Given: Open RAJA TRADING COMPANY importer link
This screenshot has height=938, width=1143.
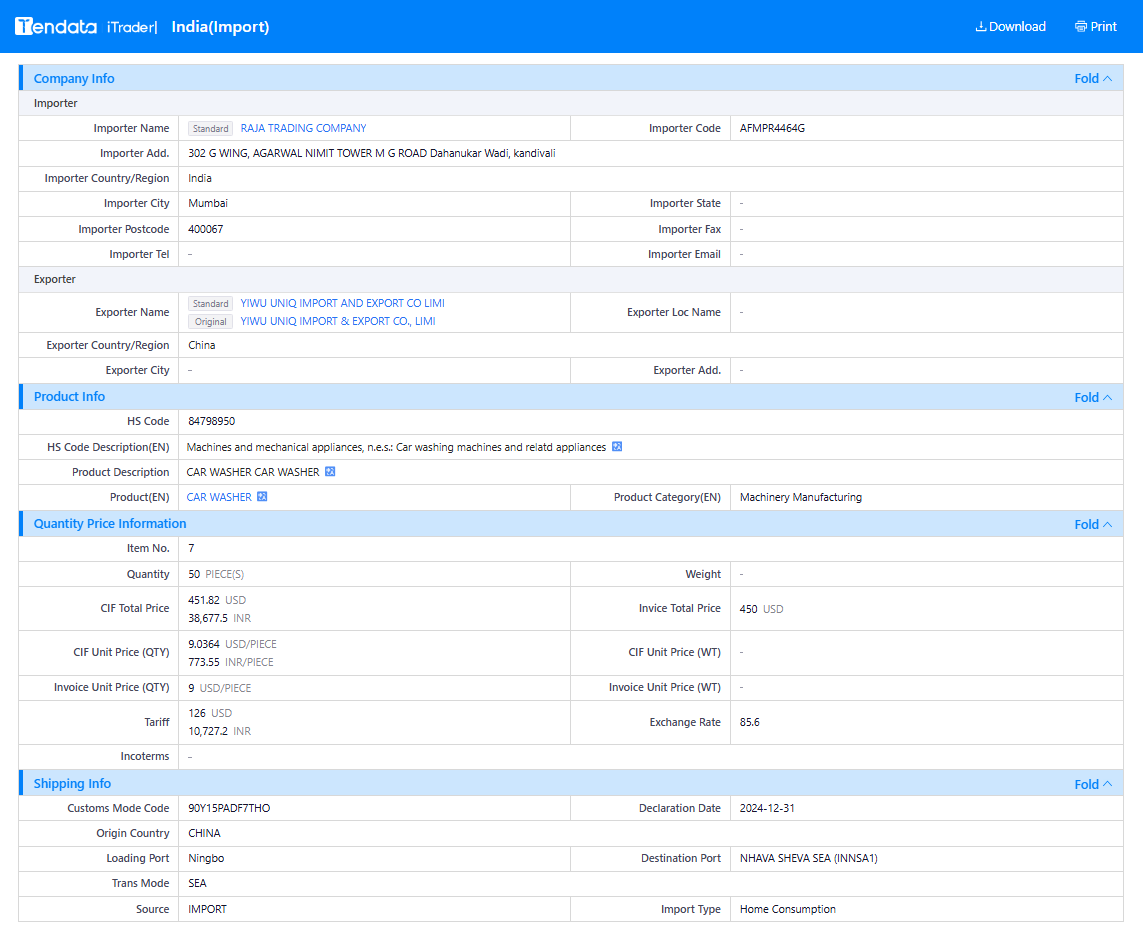Looking at the screenshot, I should [x=303, y=128].
